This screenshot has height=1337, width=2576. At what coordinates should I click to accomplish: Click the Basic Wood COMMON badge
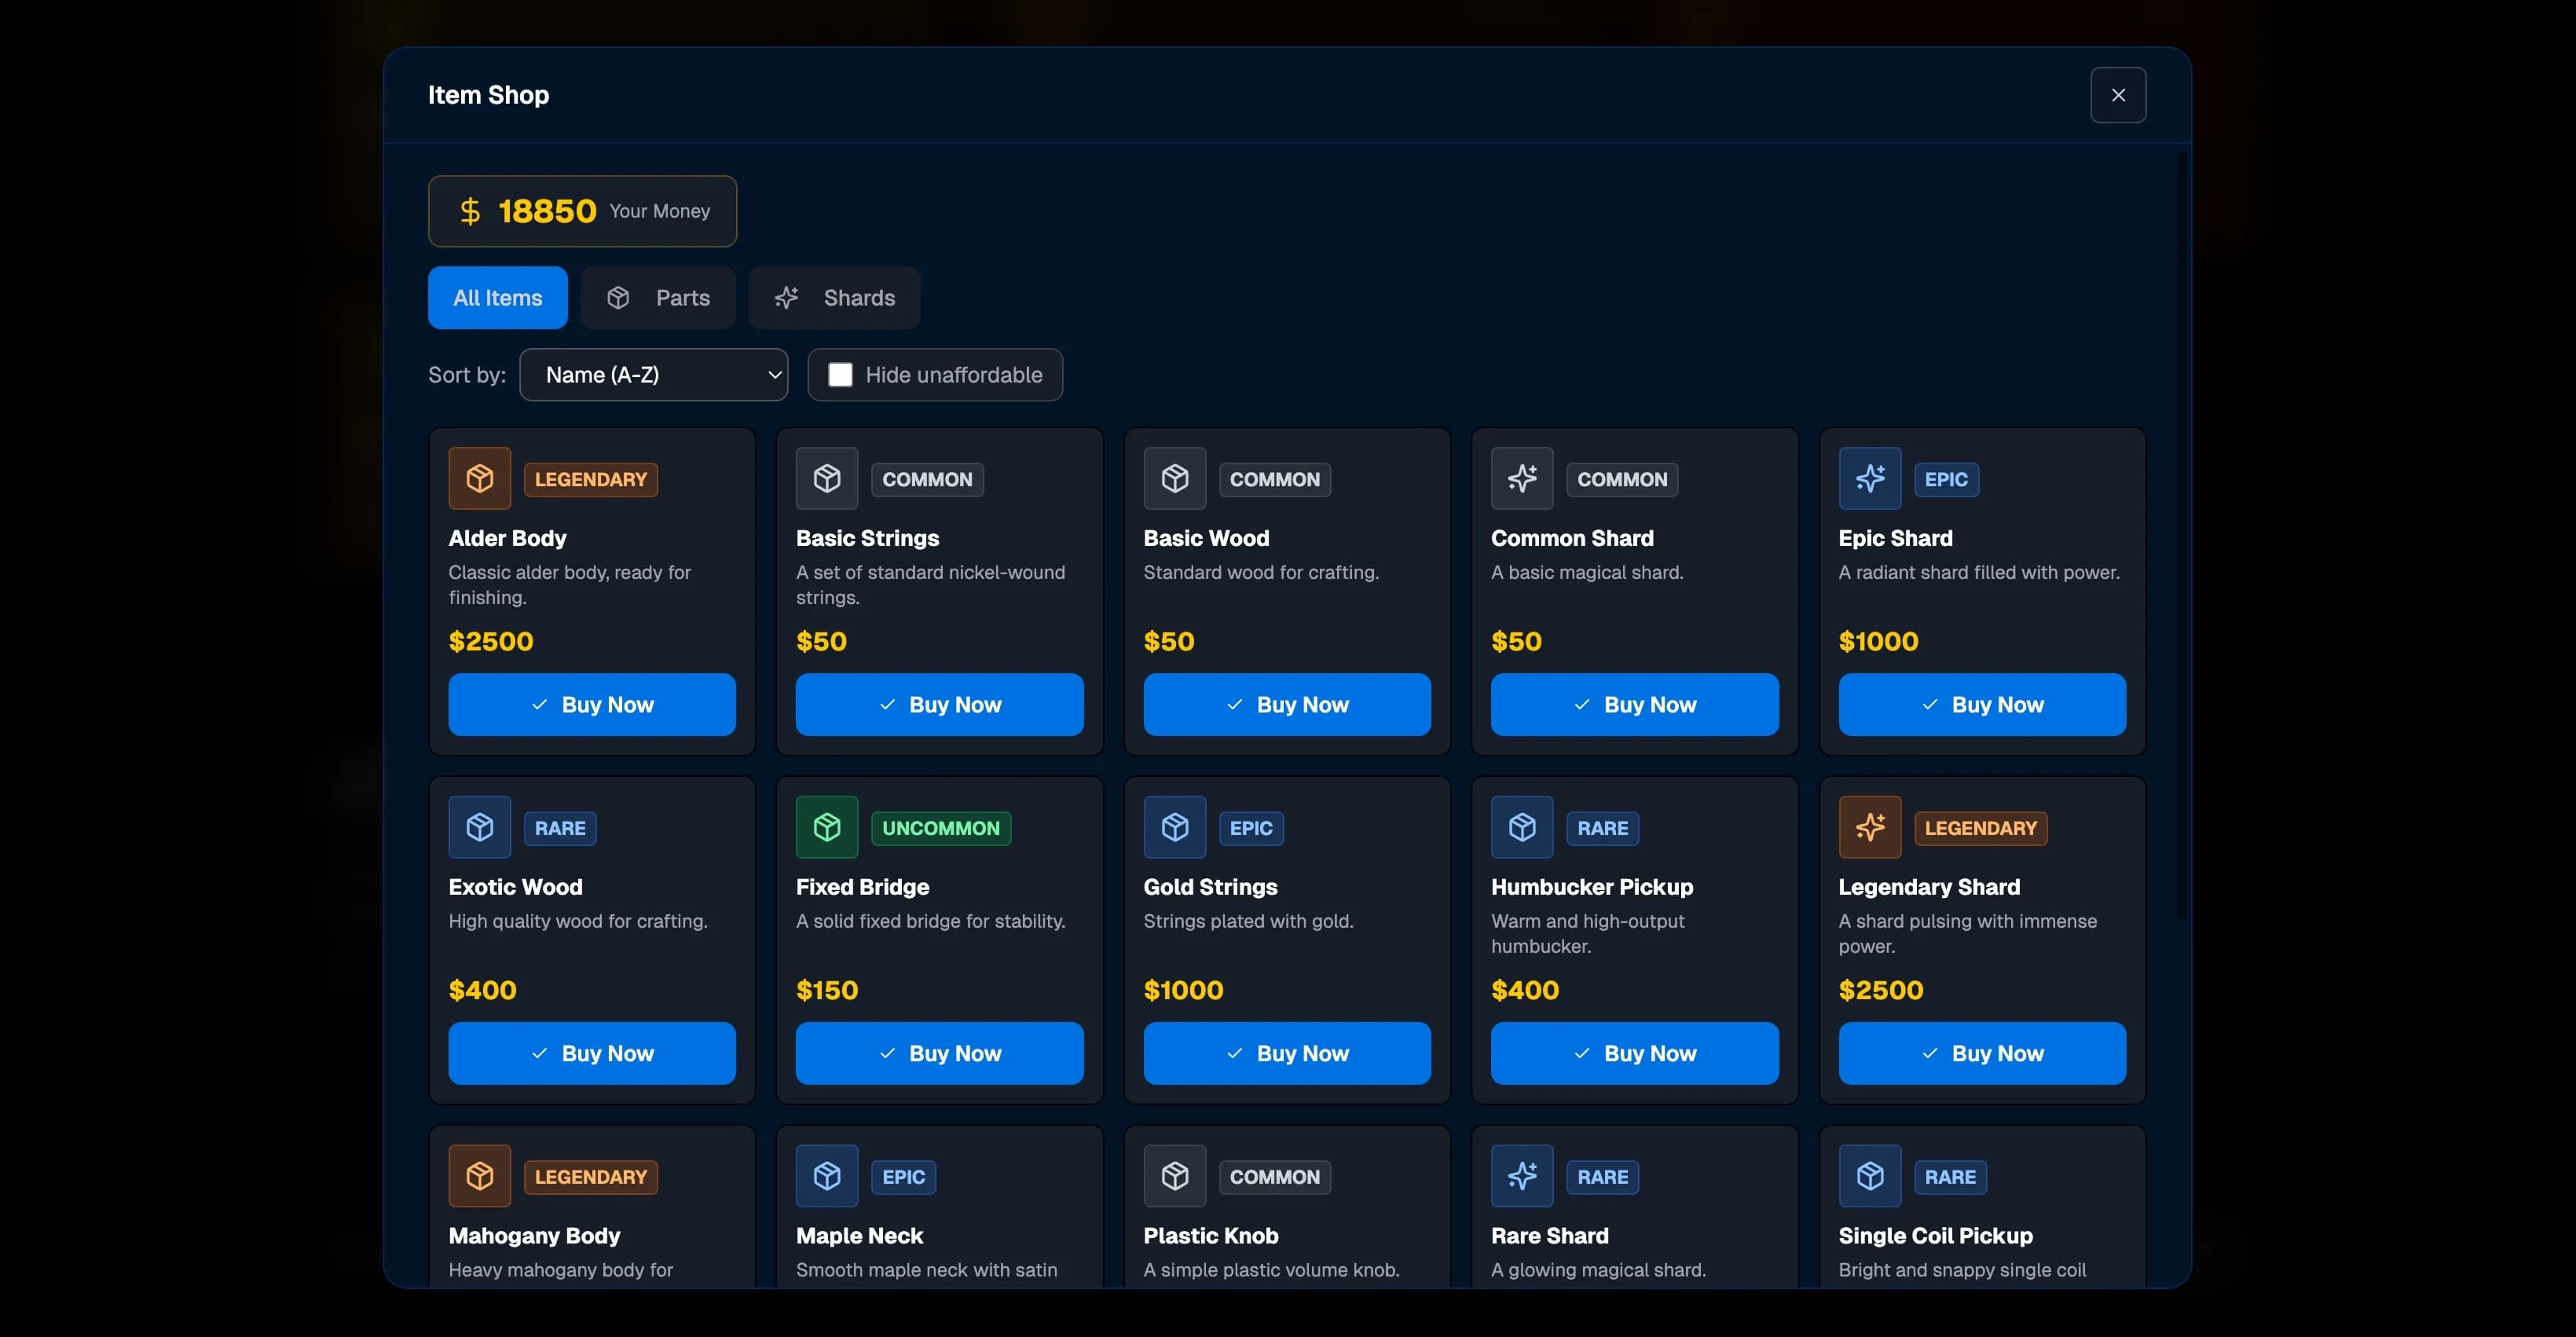click(x=1275, y=480)
